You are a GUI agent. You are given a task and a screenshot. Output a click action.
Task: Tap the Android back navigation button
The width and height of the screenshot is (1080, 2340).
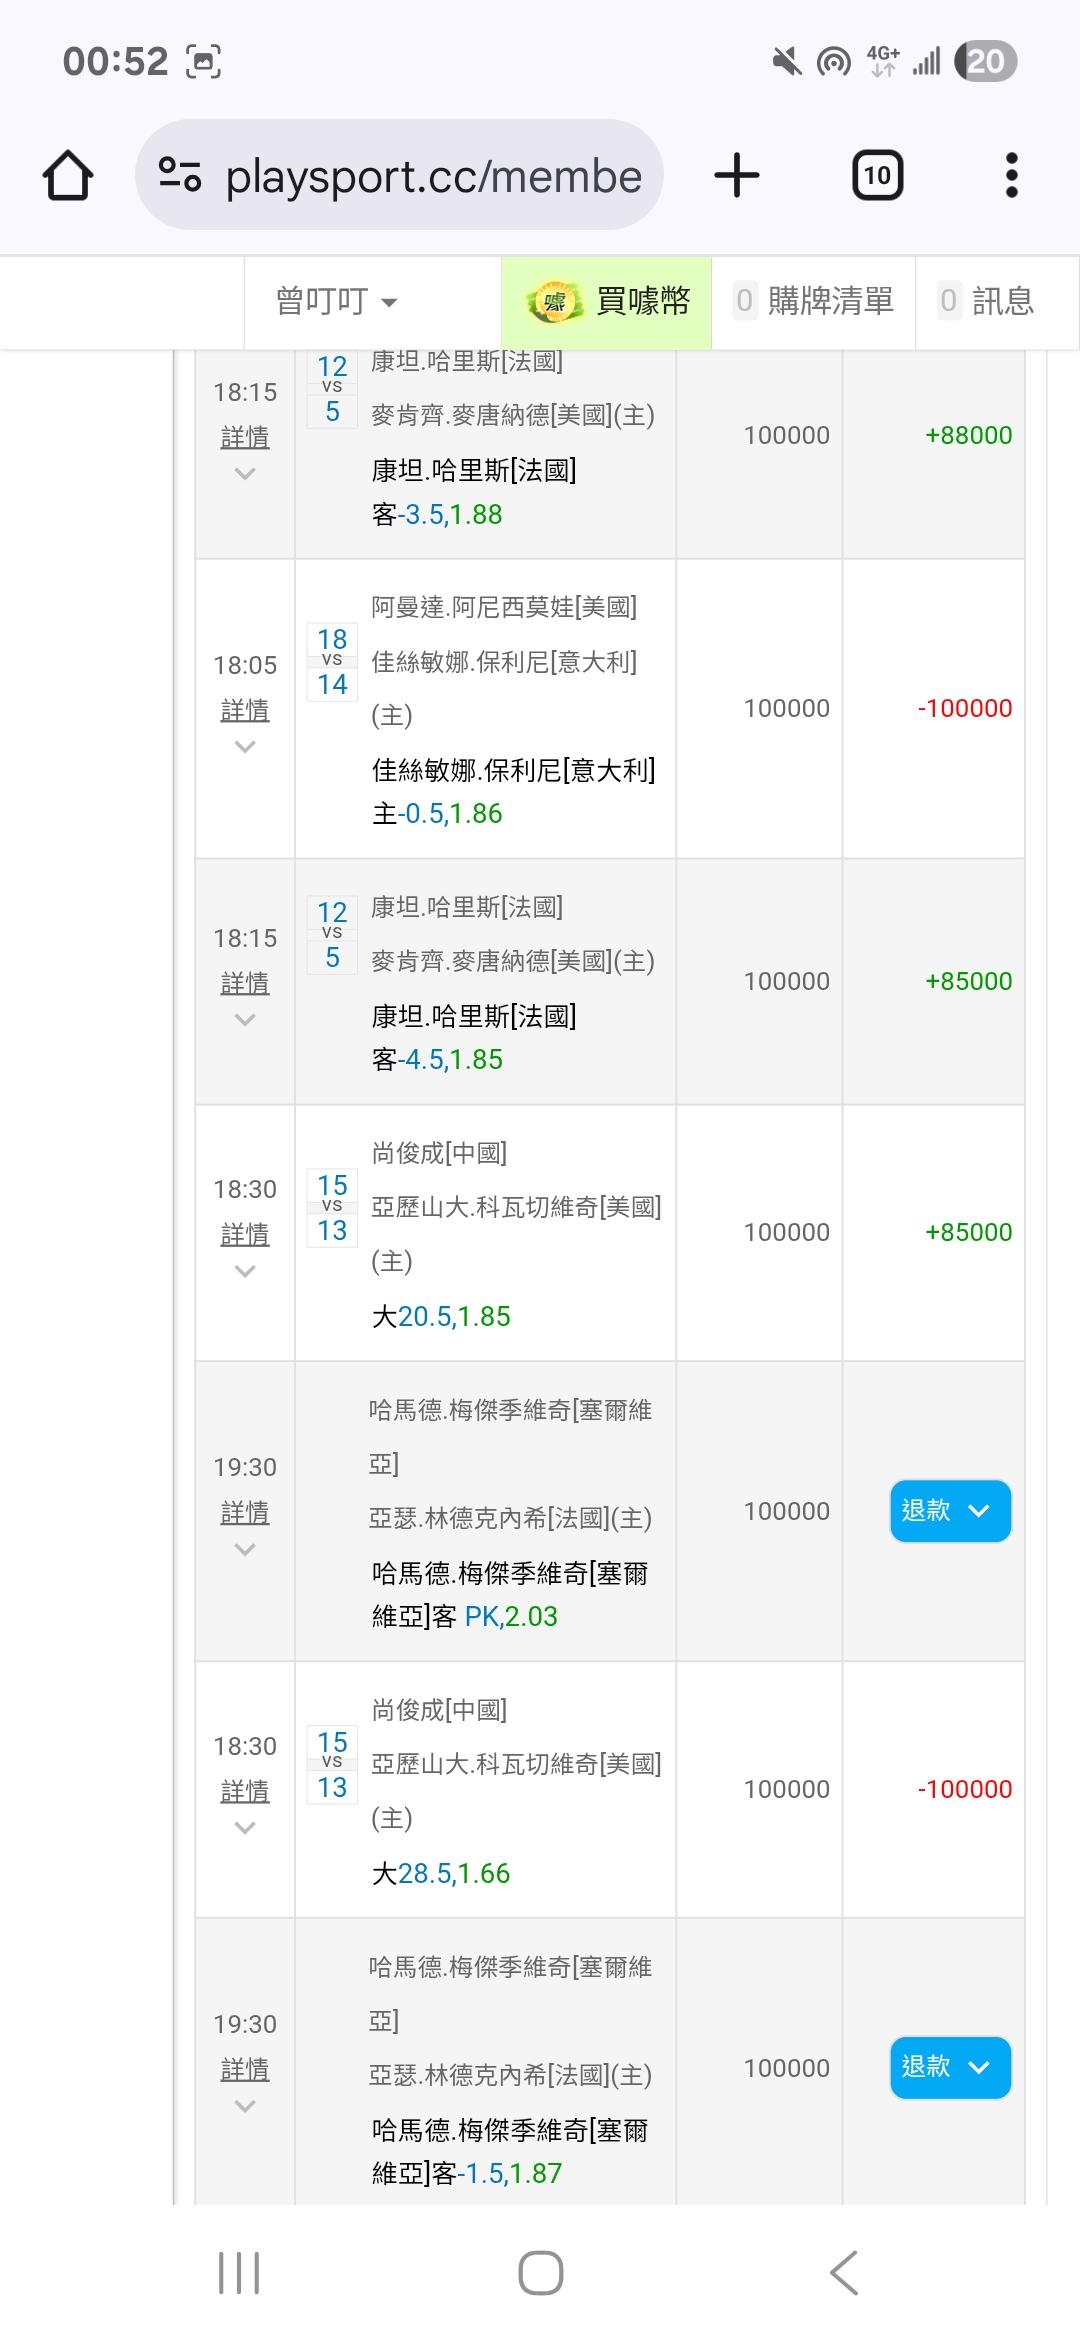[x=843, y=2272]
